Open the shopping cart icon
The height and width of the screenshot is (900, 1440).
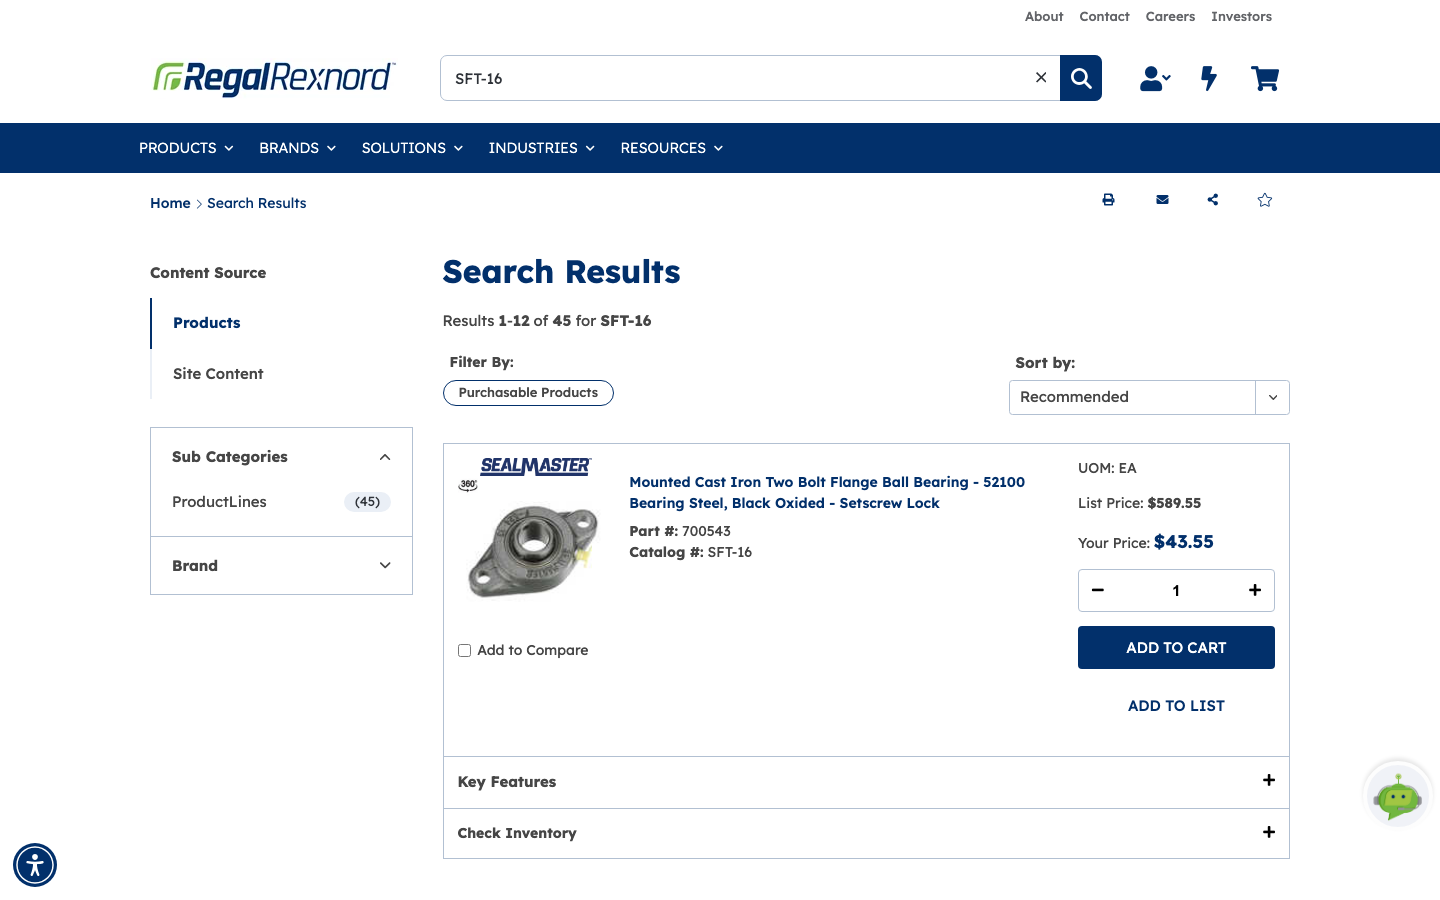[x=1265, y=78]
